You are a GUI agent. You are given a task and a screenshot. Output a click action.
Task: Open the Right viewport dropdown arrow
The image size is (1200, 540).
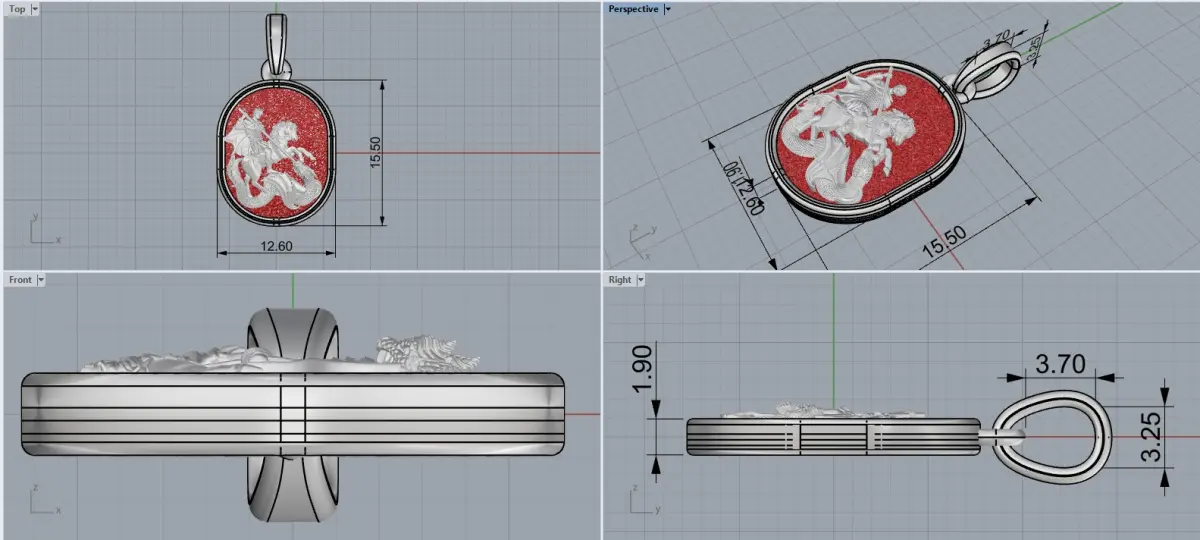click(640, 280)
